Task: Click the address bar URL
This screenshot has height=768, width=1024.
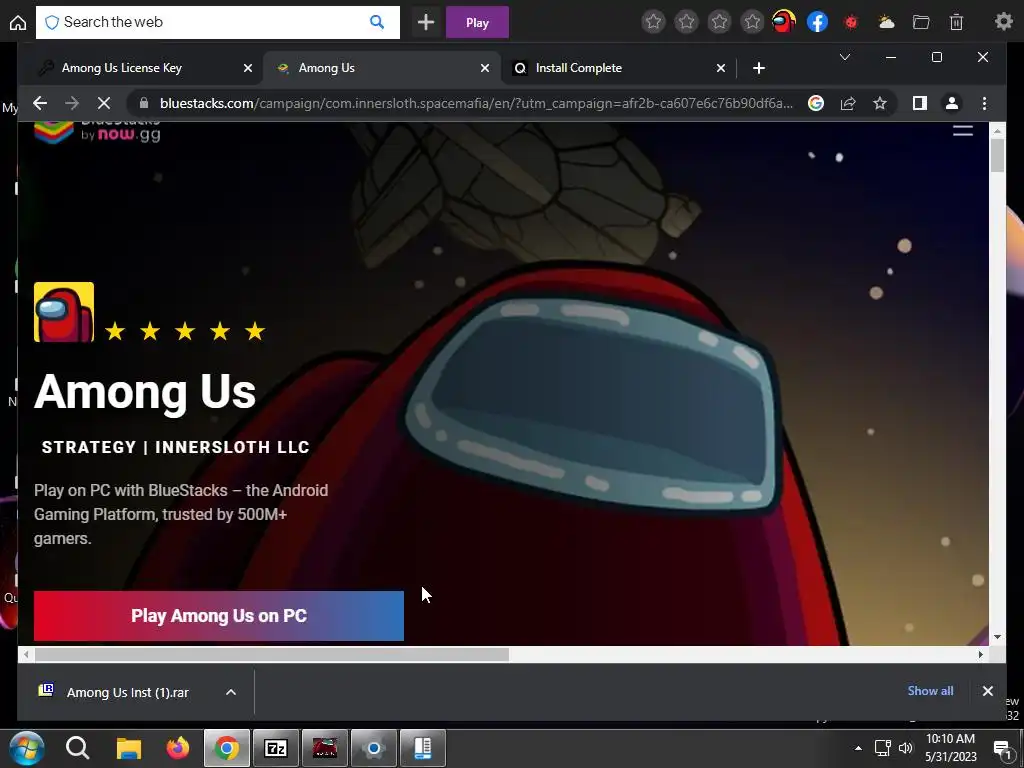Action: point(476,103)
